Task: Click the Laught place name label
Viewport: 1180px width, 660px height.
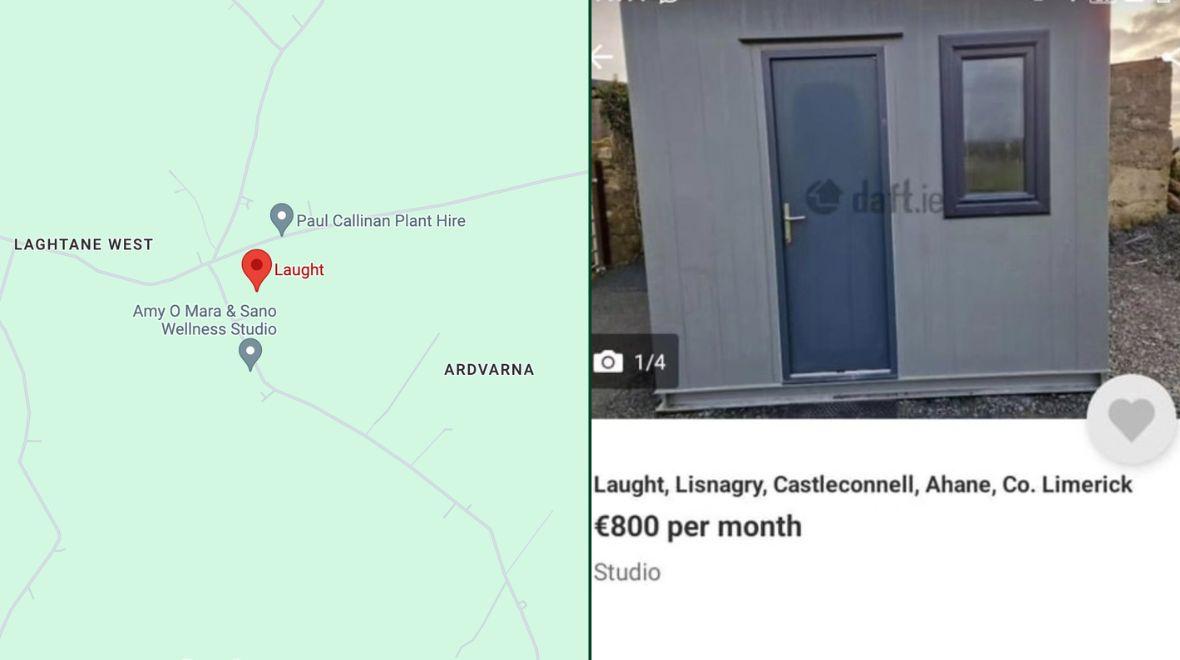Action: (x=300, y=269)
